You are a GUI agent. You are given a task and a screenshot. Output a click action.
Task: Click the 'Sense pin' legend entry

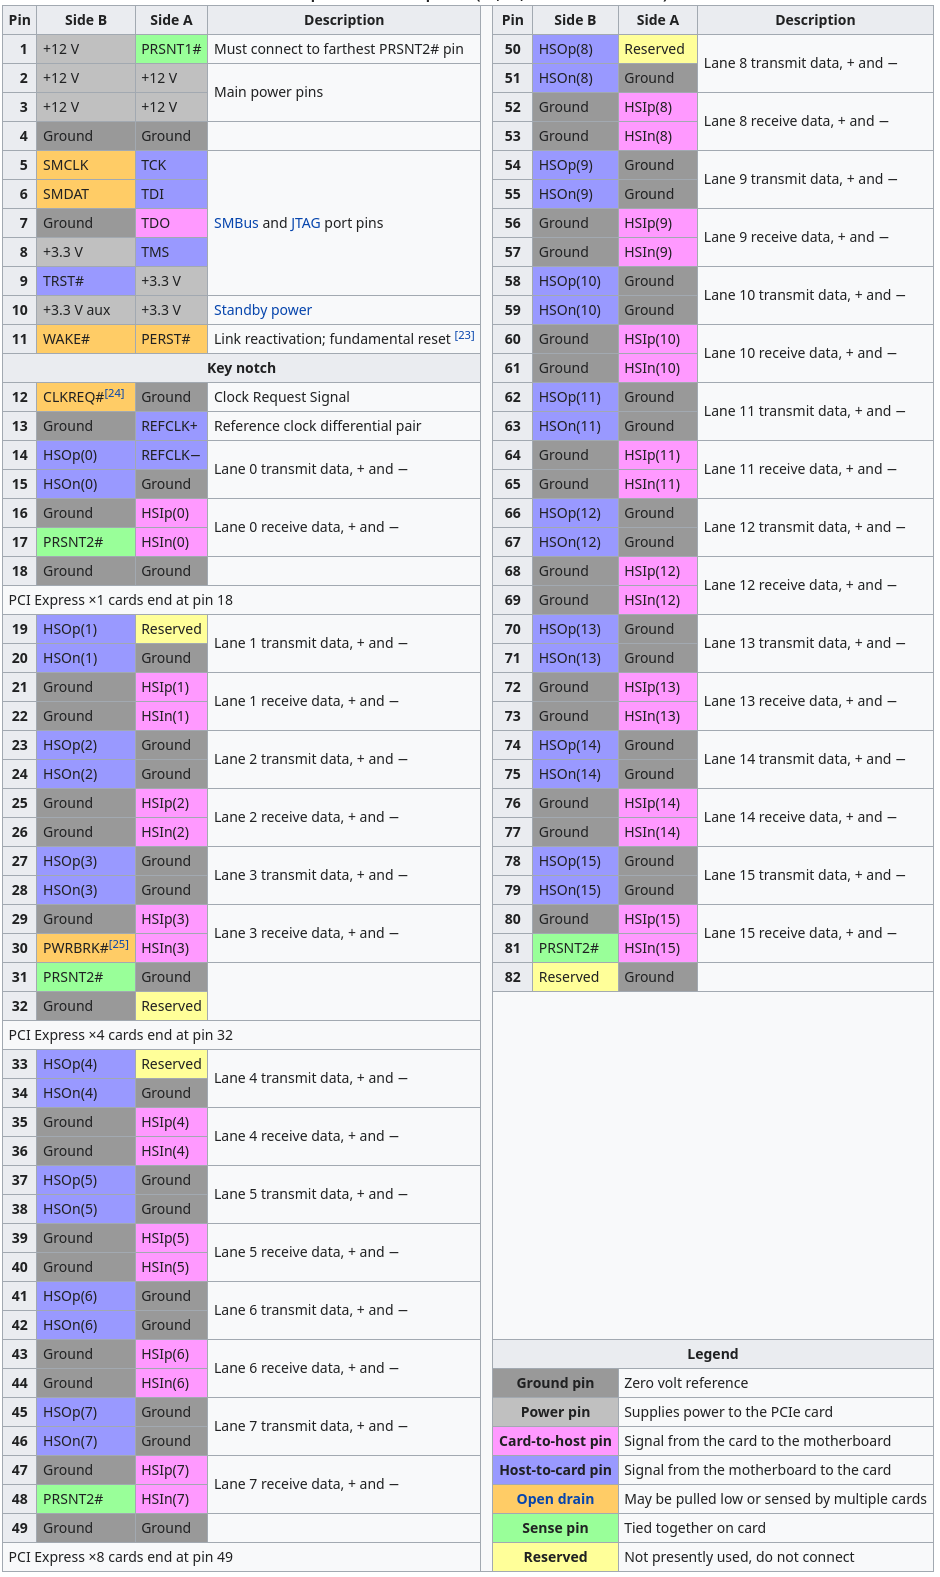pyautogui.click(x=555, y=1528)
